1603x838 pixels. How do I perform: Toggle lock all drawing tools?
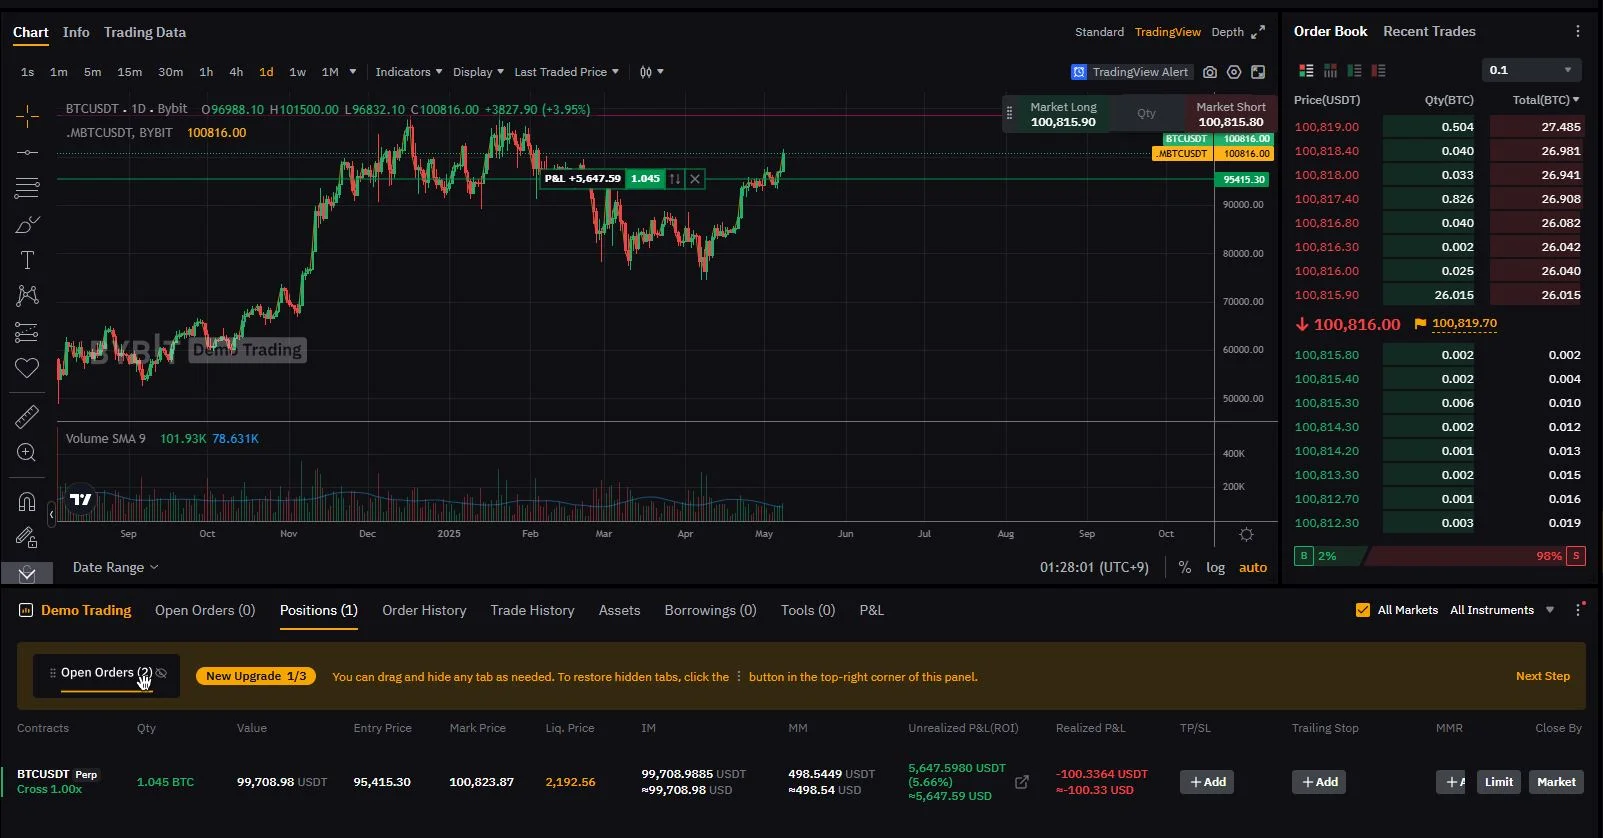[x=27, y=538]
